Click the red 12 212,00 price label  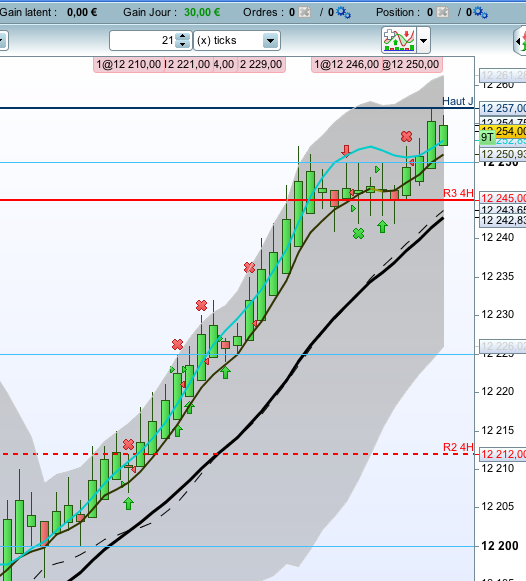point(503,454)
